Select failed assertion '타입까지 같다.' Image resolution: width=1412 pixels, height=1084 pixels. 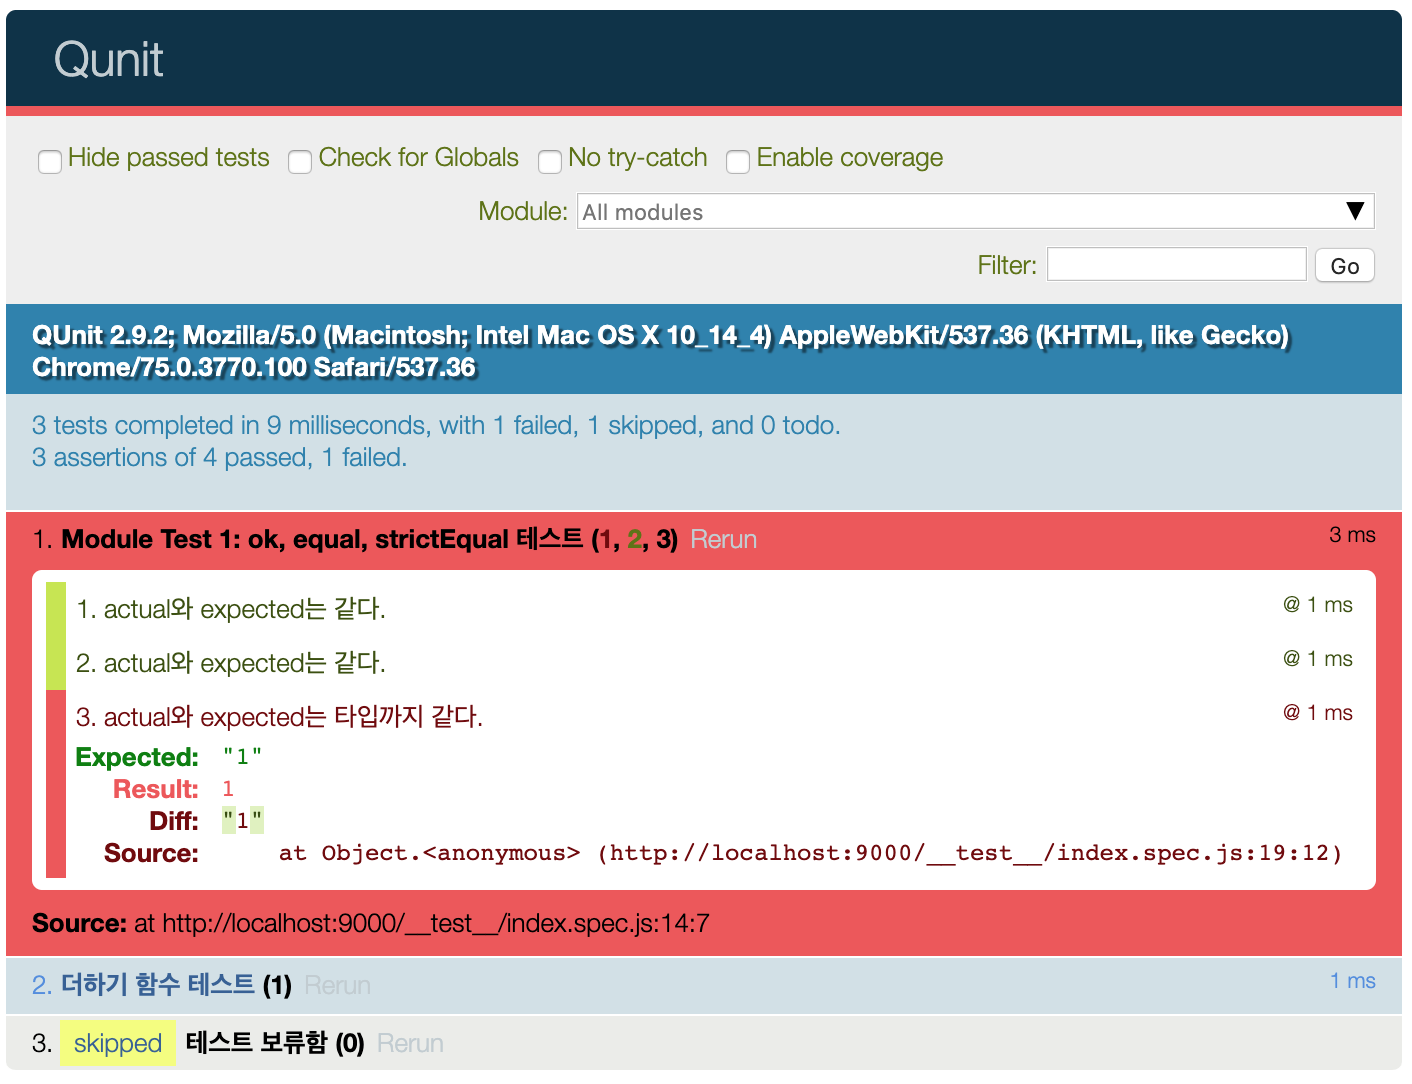[280, 717]
